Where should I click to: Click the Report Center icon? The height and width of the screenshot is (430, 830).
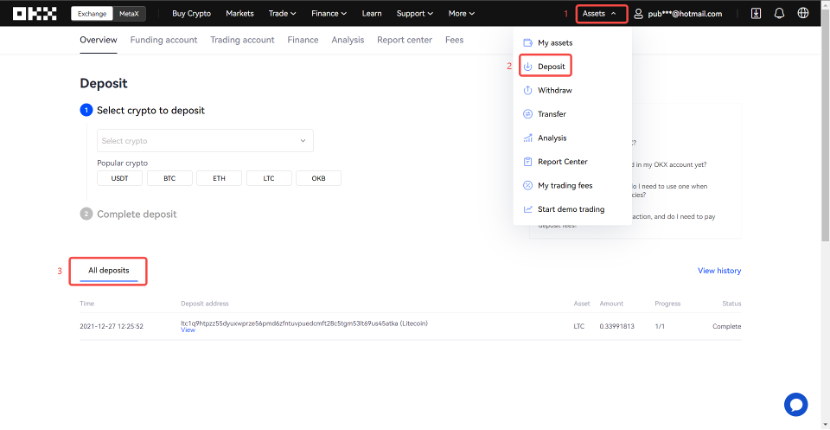[527, 162]
